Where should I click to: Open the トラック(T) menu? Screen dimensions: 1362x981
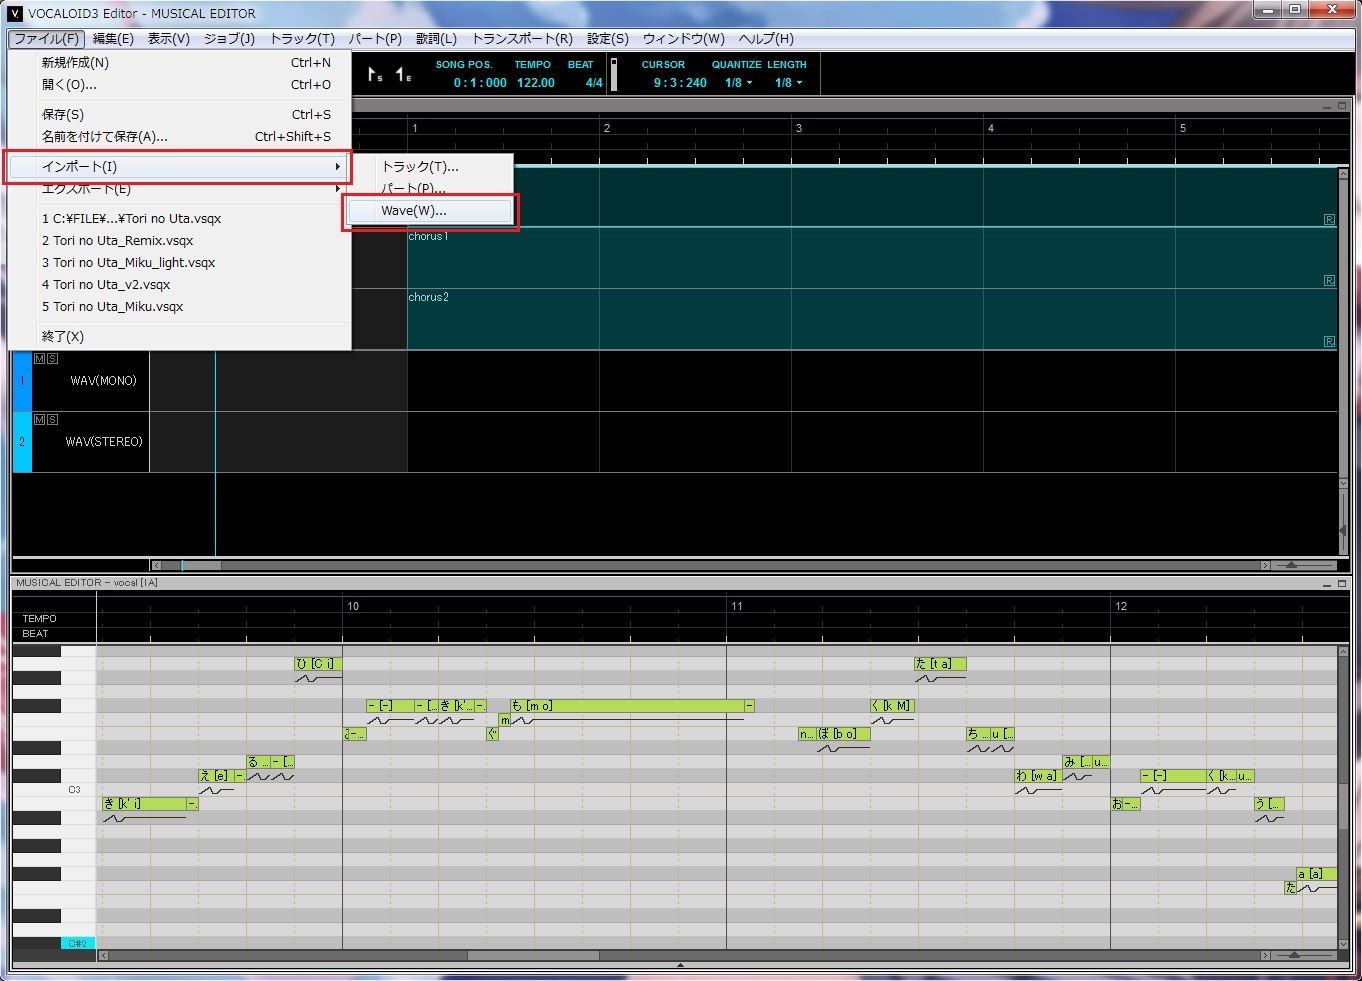(302, 39)
